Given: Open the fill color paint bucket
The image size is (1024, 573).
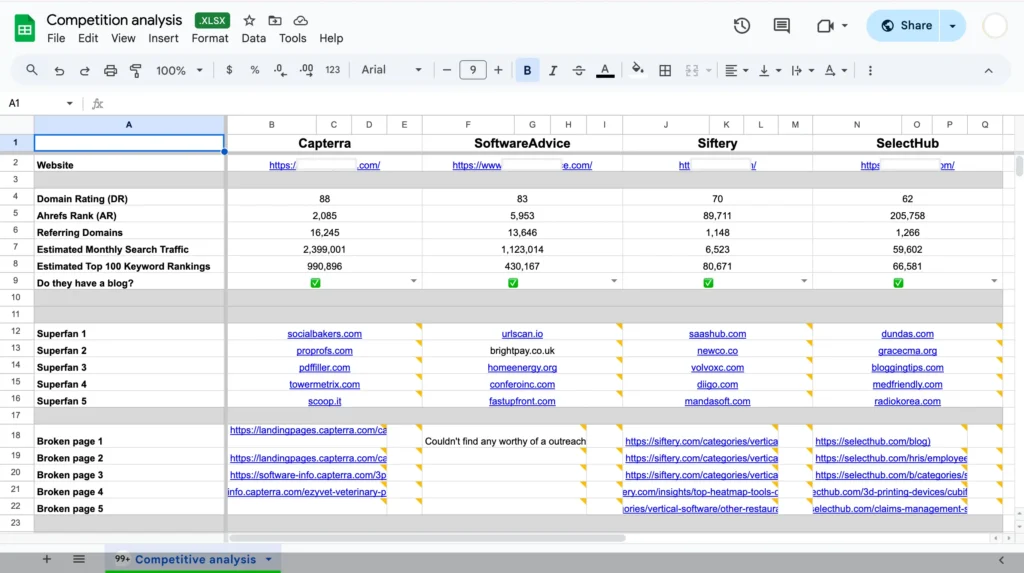Looking at the screenshot, I should (x=638, y=70).
